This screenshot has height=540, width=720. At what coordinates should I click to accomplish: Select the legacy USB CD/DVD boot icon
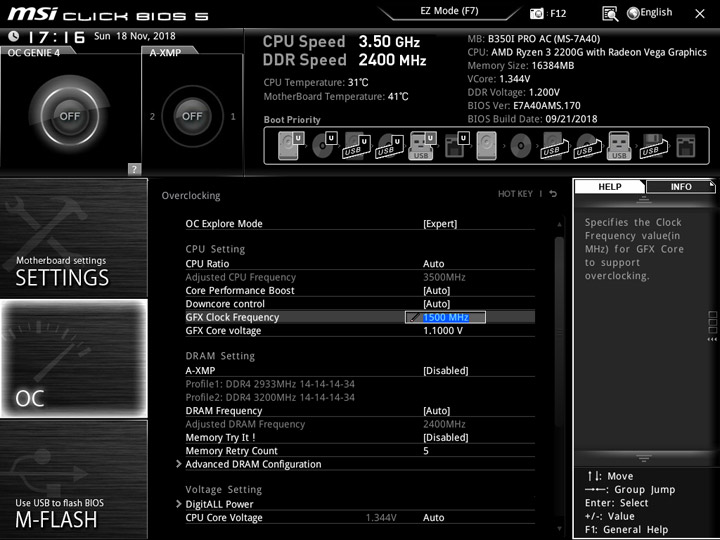[x=587, y=146]
